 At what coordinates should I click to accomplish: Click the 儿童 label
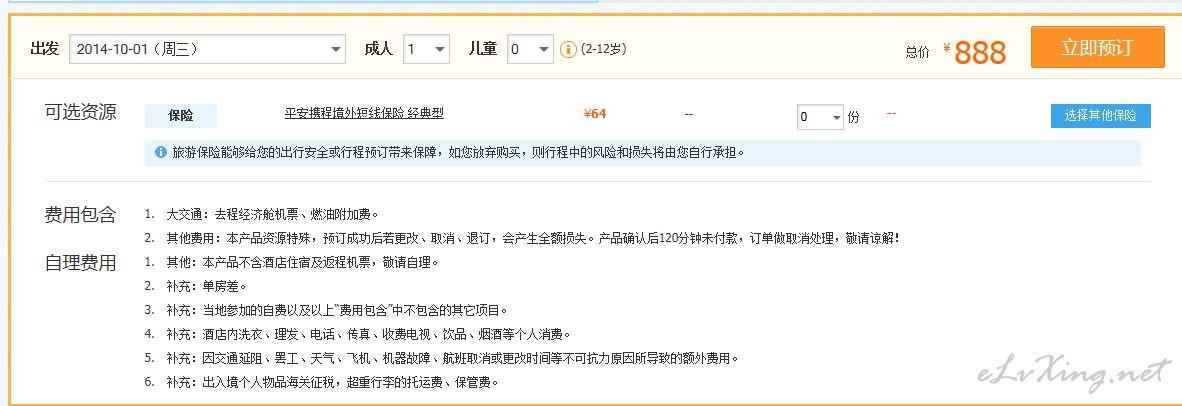(x=482, y=49)
